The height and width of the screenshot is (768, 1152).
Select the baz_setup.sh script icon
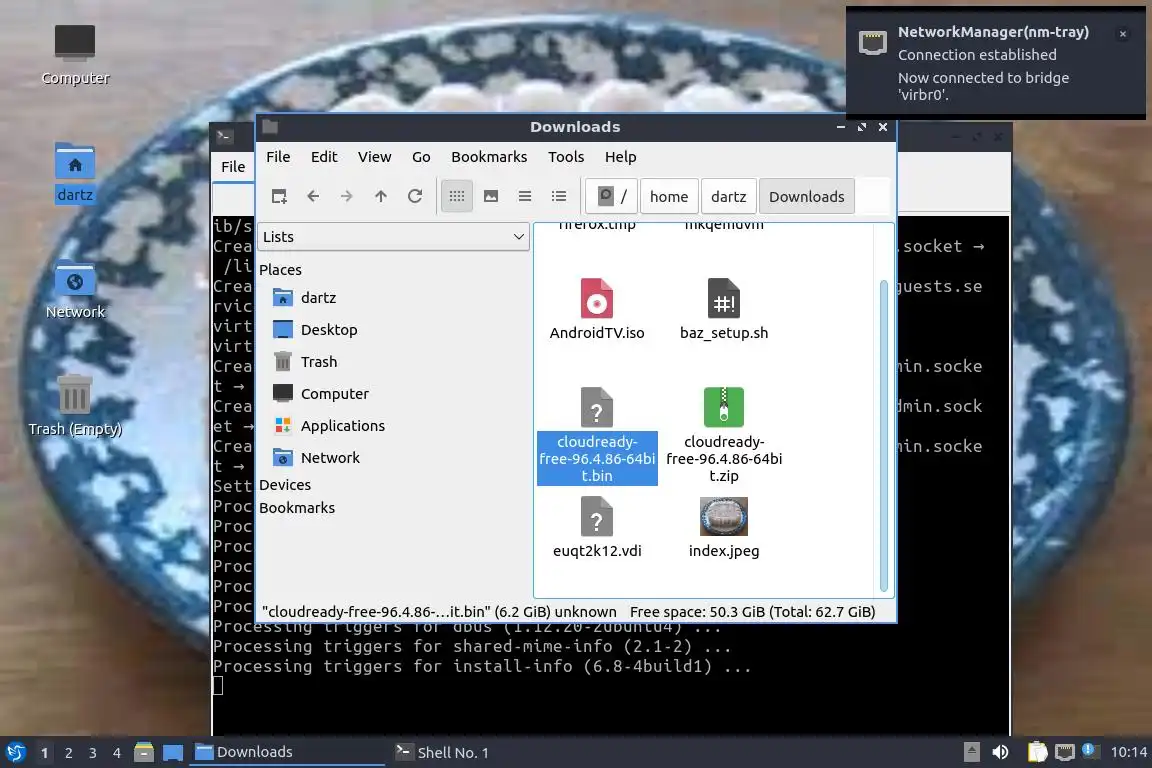pyautogui.click(x=724, y=298)
